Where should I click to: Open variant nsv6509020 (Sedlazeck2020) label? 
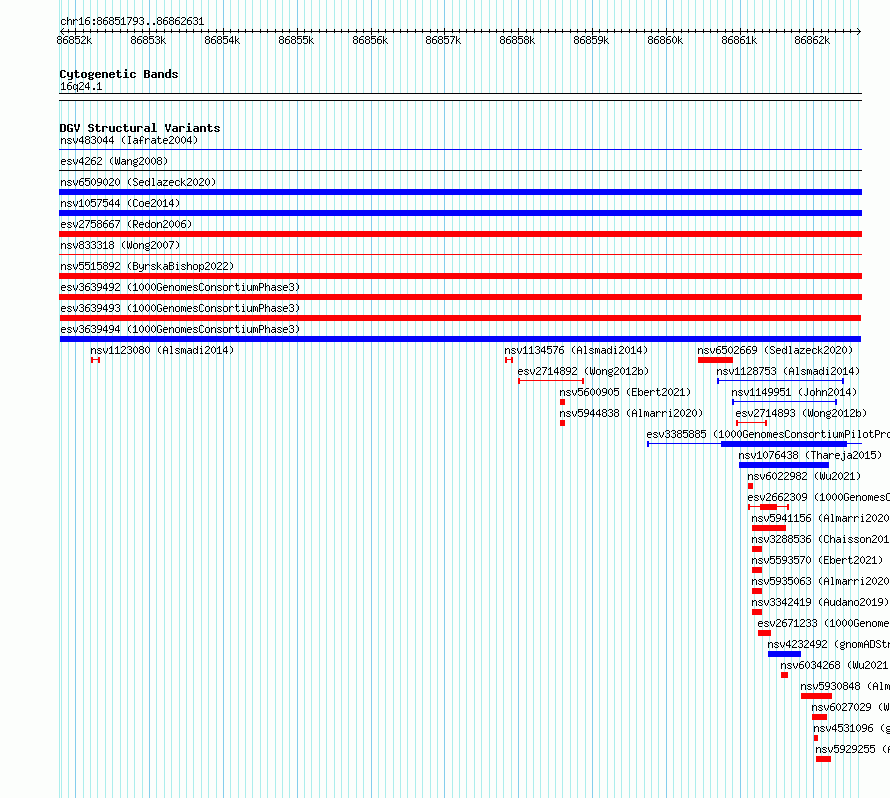138,182
